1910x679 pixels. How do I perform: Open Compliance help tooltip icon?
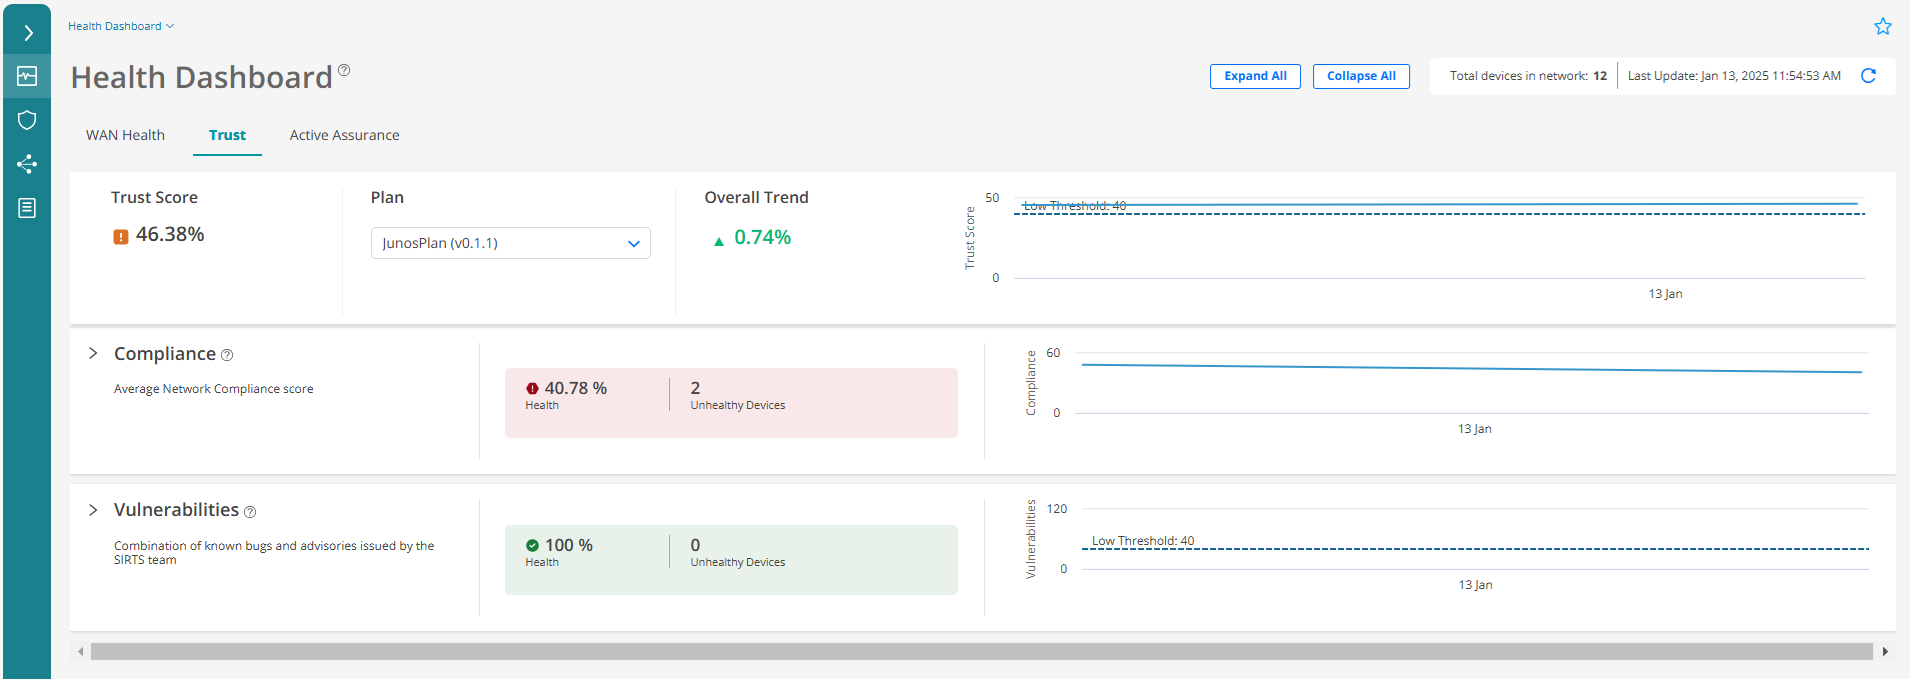tap(227, 355)
